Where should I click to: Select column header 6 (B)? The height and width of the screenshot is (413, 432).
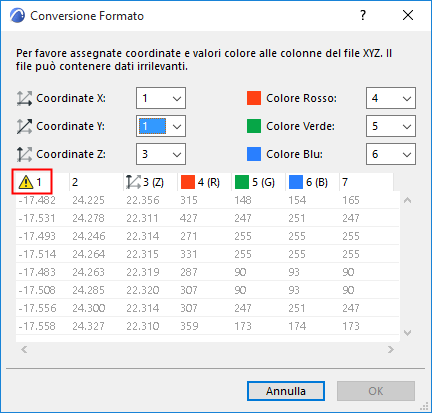pyautogui.click(x=312, y=182)
